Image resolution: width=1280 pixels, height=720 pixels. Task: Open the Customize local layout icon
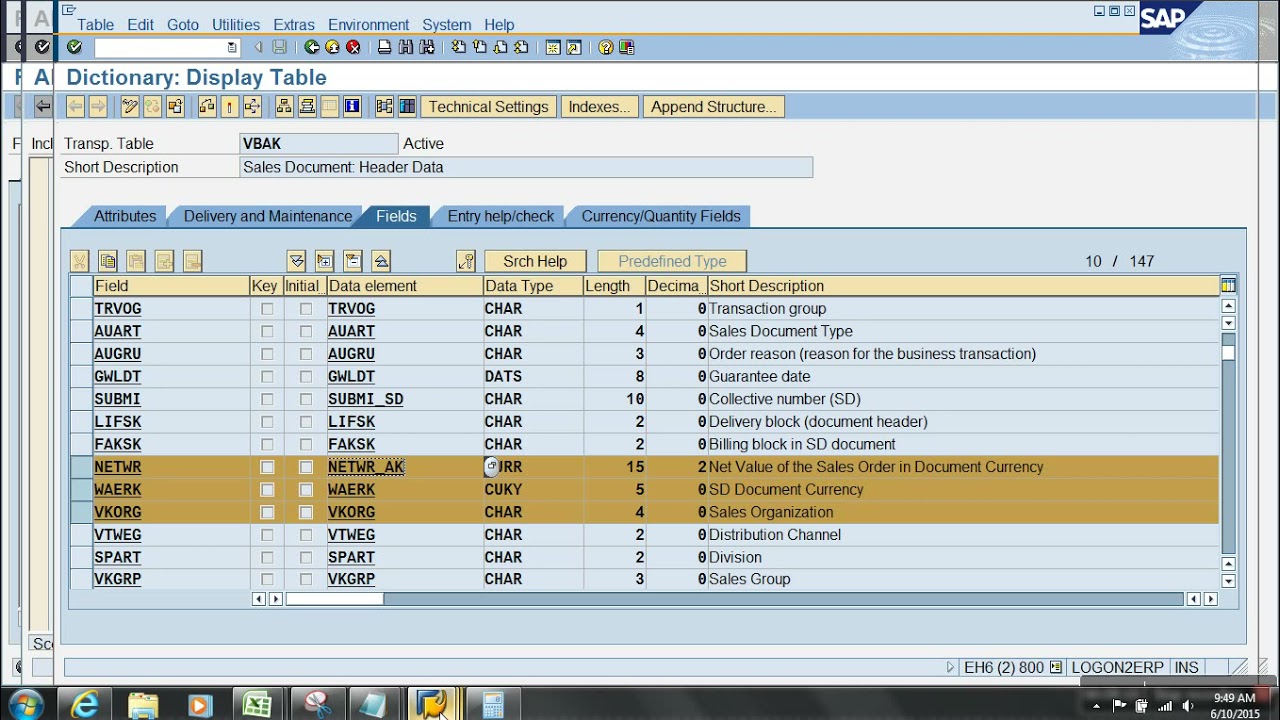coord(627,47)
